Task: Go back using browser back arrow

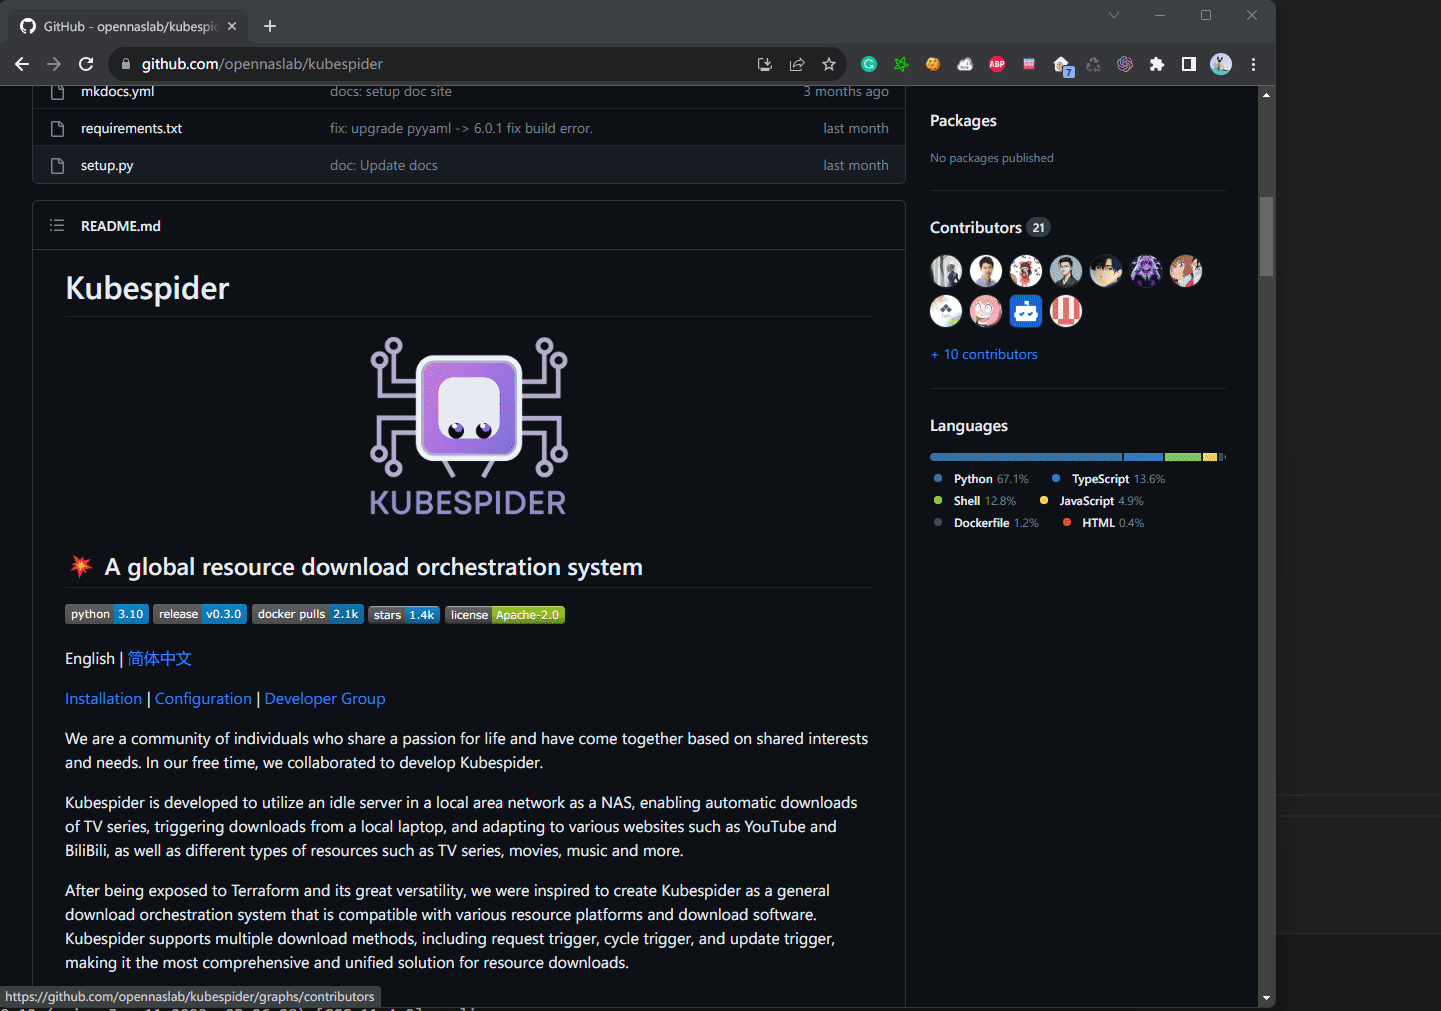Action: pos(22,64)
